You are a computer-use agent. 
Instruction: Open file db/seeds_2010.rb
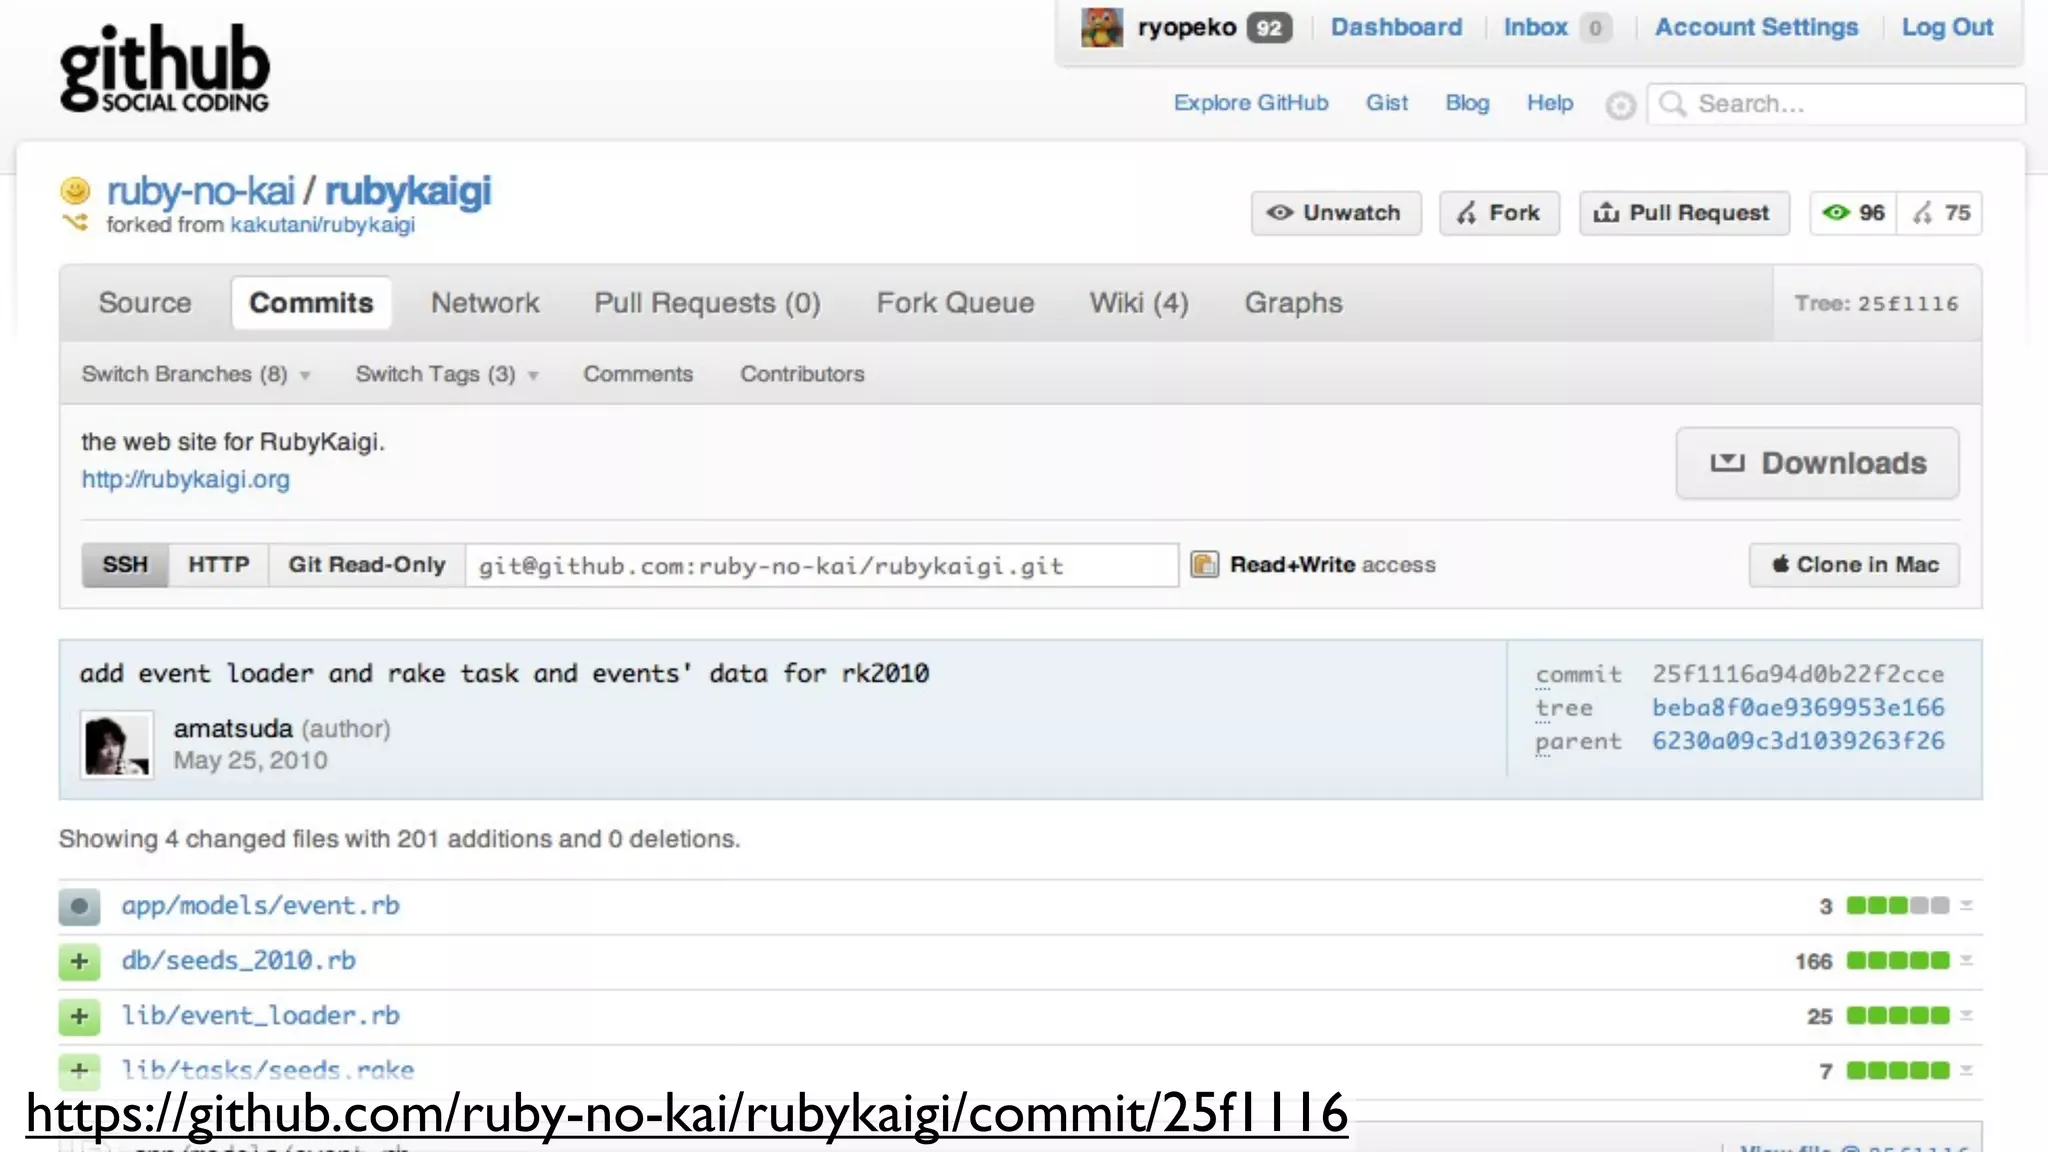[x=238, y=961]
